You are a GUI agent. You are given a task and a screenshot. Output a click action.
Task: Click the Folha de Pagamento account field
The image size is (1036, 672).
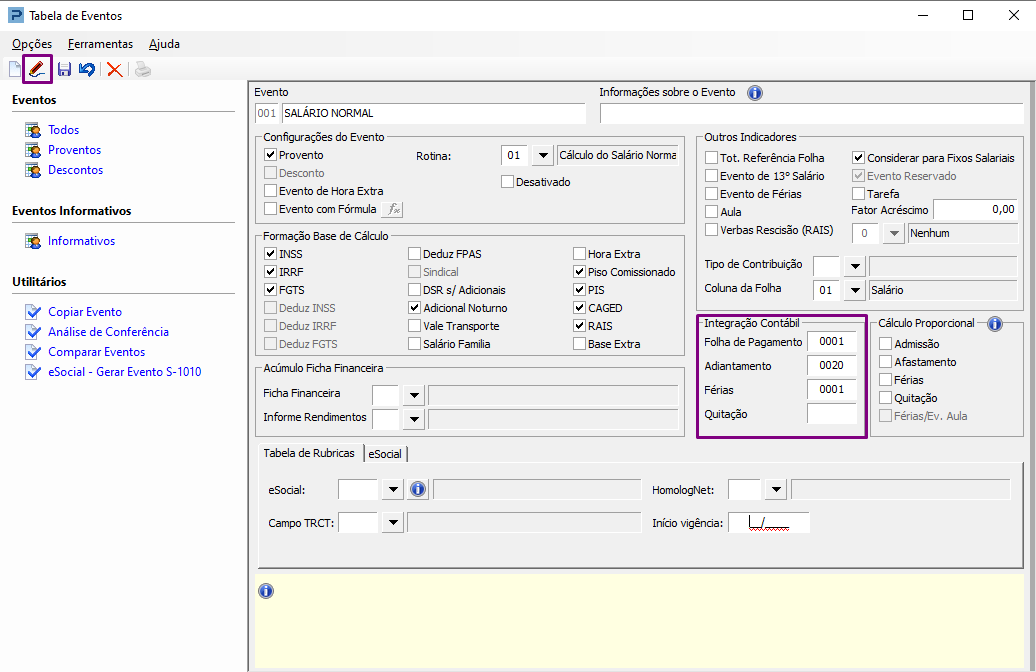[832, 342]
